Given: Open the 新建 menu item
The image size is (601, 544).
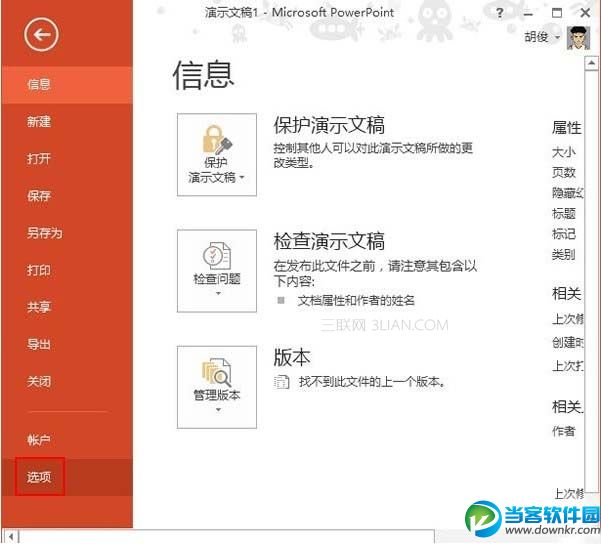Looking at the screenshot, I should [67, 122].
